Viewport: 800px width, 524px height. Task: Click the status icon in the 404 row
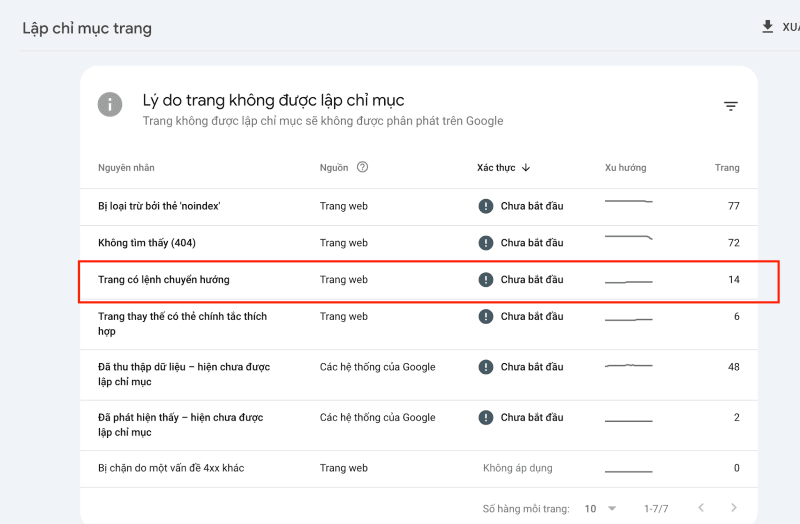click(x=486, y=243)
